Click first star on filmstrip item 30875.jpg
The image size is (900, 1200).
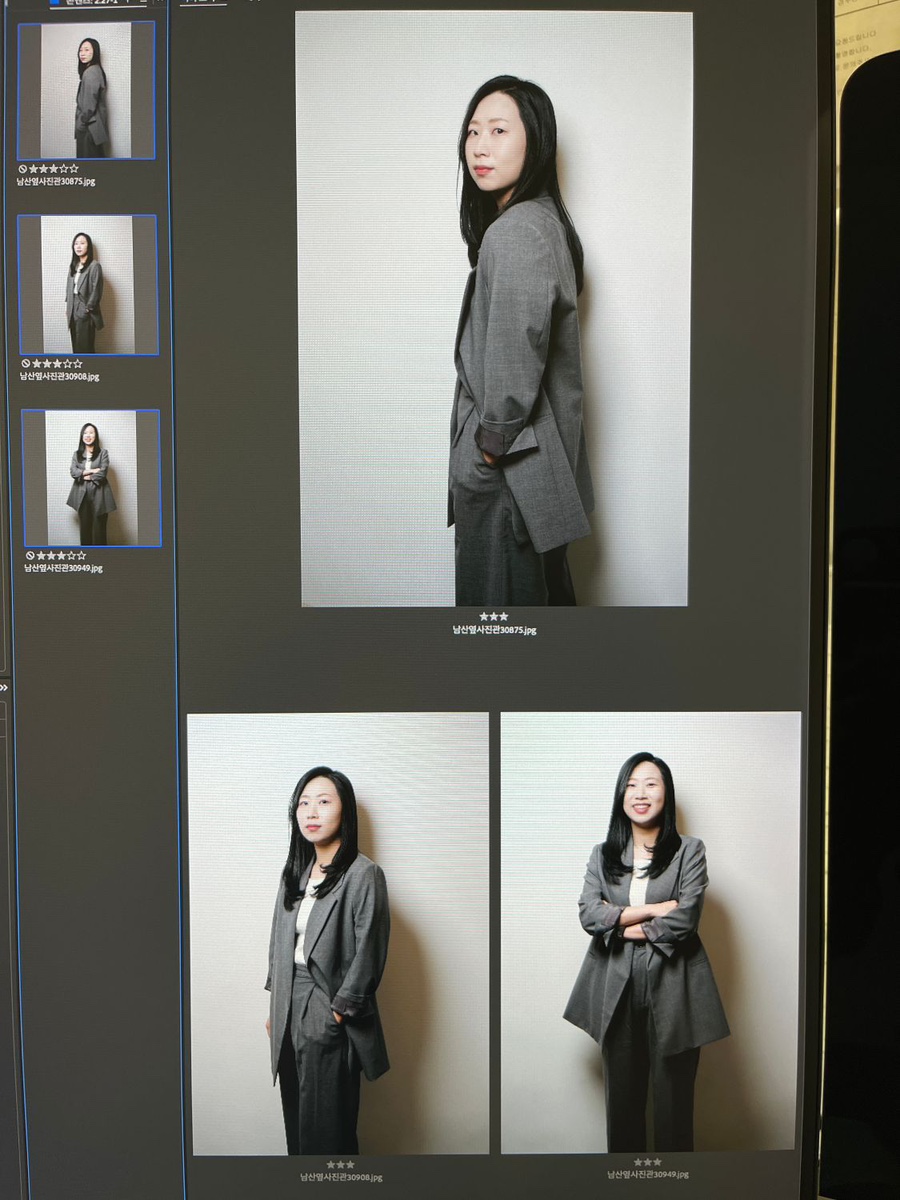click(33, 169)
